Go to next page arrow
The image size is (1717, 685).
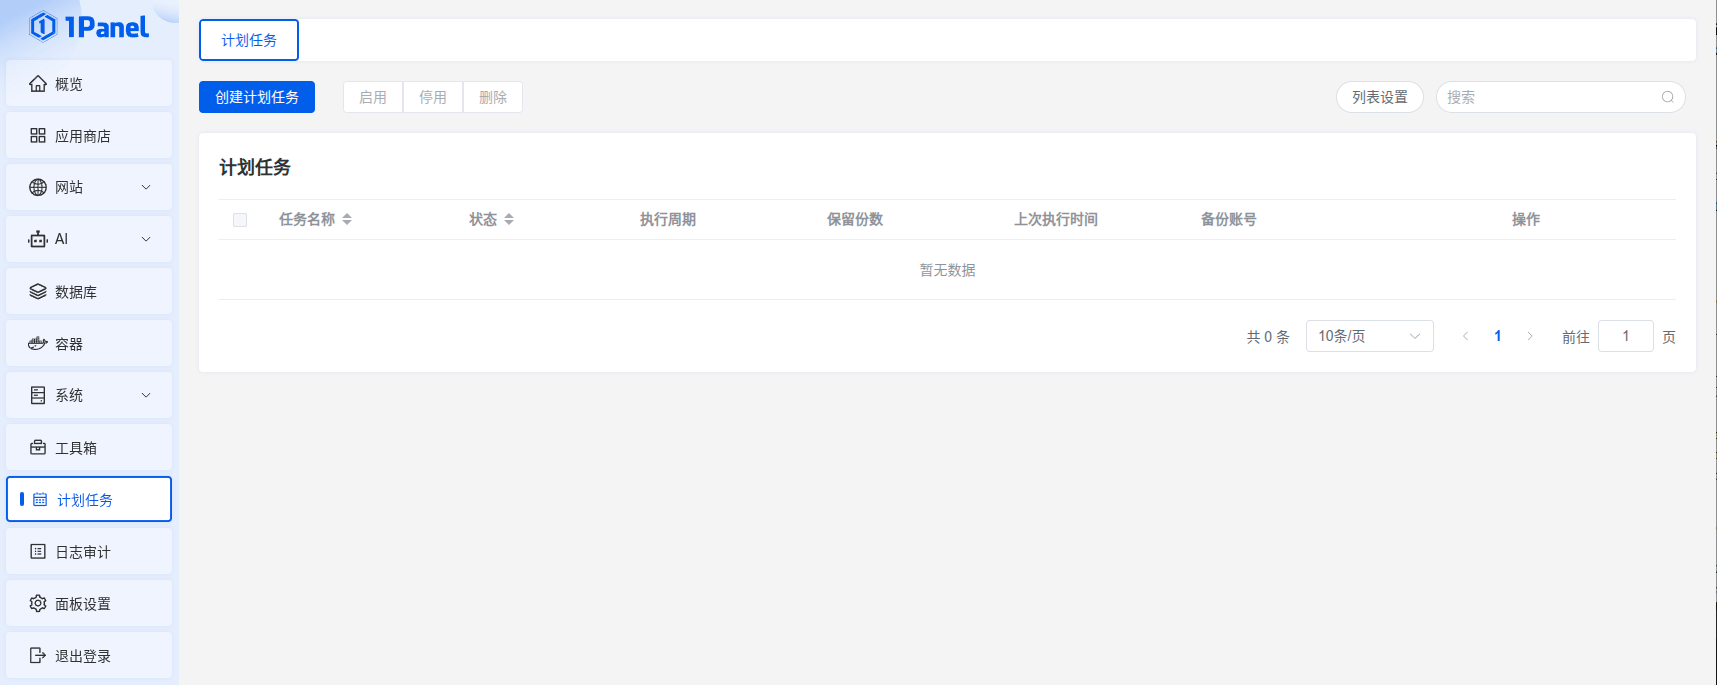tap(1530, 336)
